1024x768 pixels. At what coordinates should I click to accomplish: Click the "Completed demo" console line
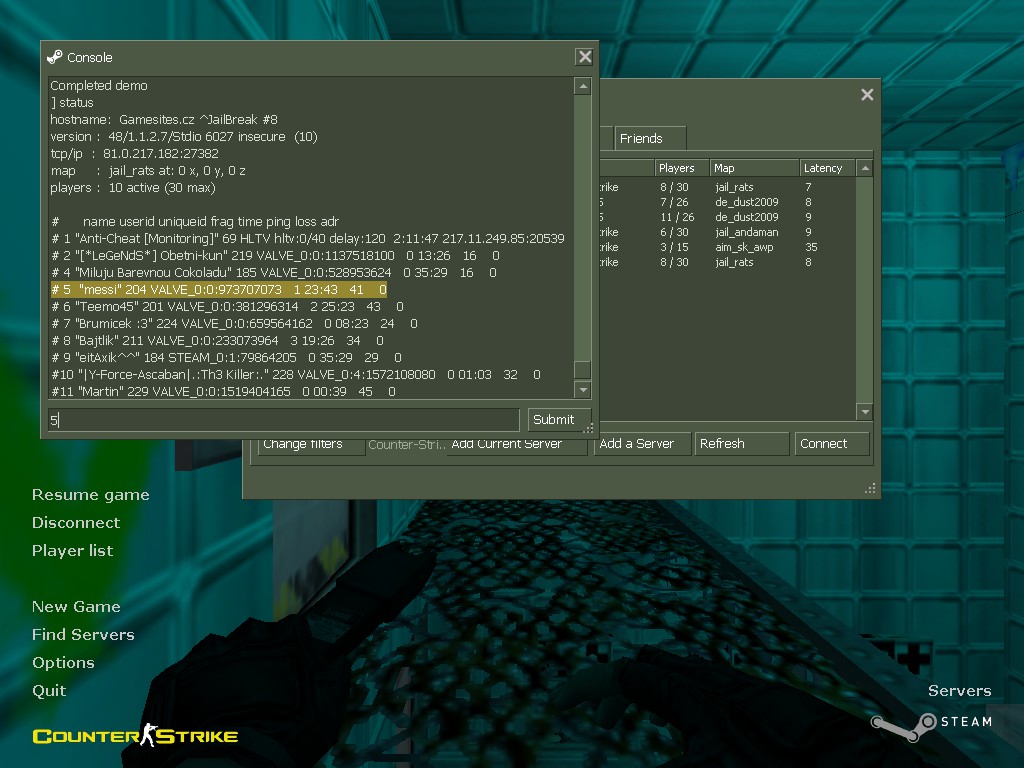point(99,86)
